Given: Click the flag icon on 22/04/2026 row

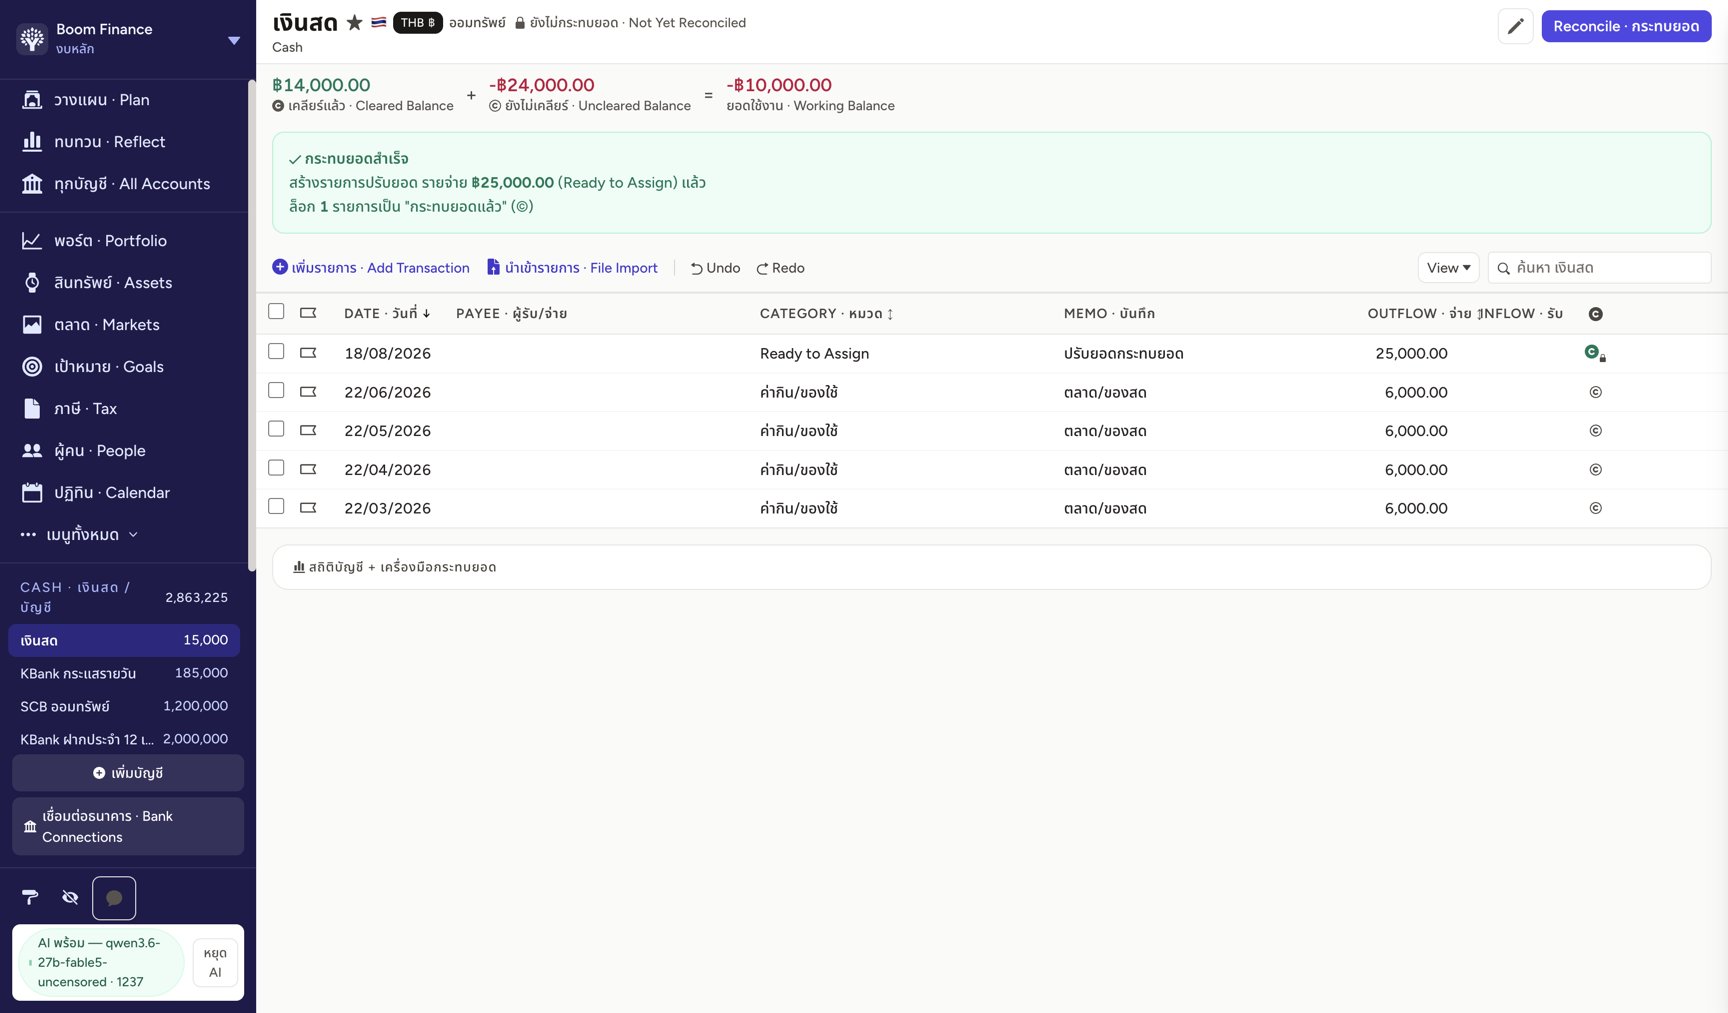Looking at the screenshot, I should (x=308, y=469).
